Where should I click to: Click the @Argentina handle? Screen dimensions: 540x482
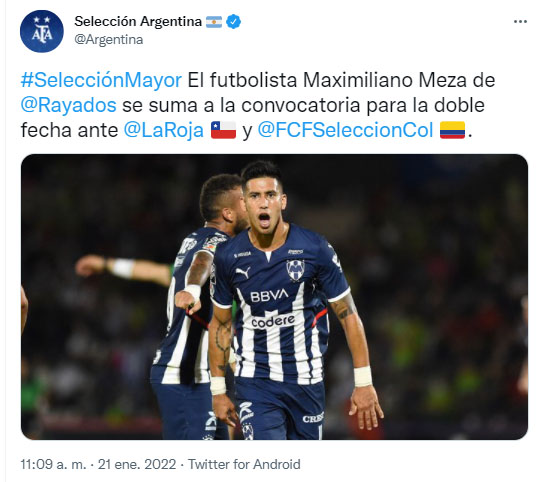tap(109, 40)
